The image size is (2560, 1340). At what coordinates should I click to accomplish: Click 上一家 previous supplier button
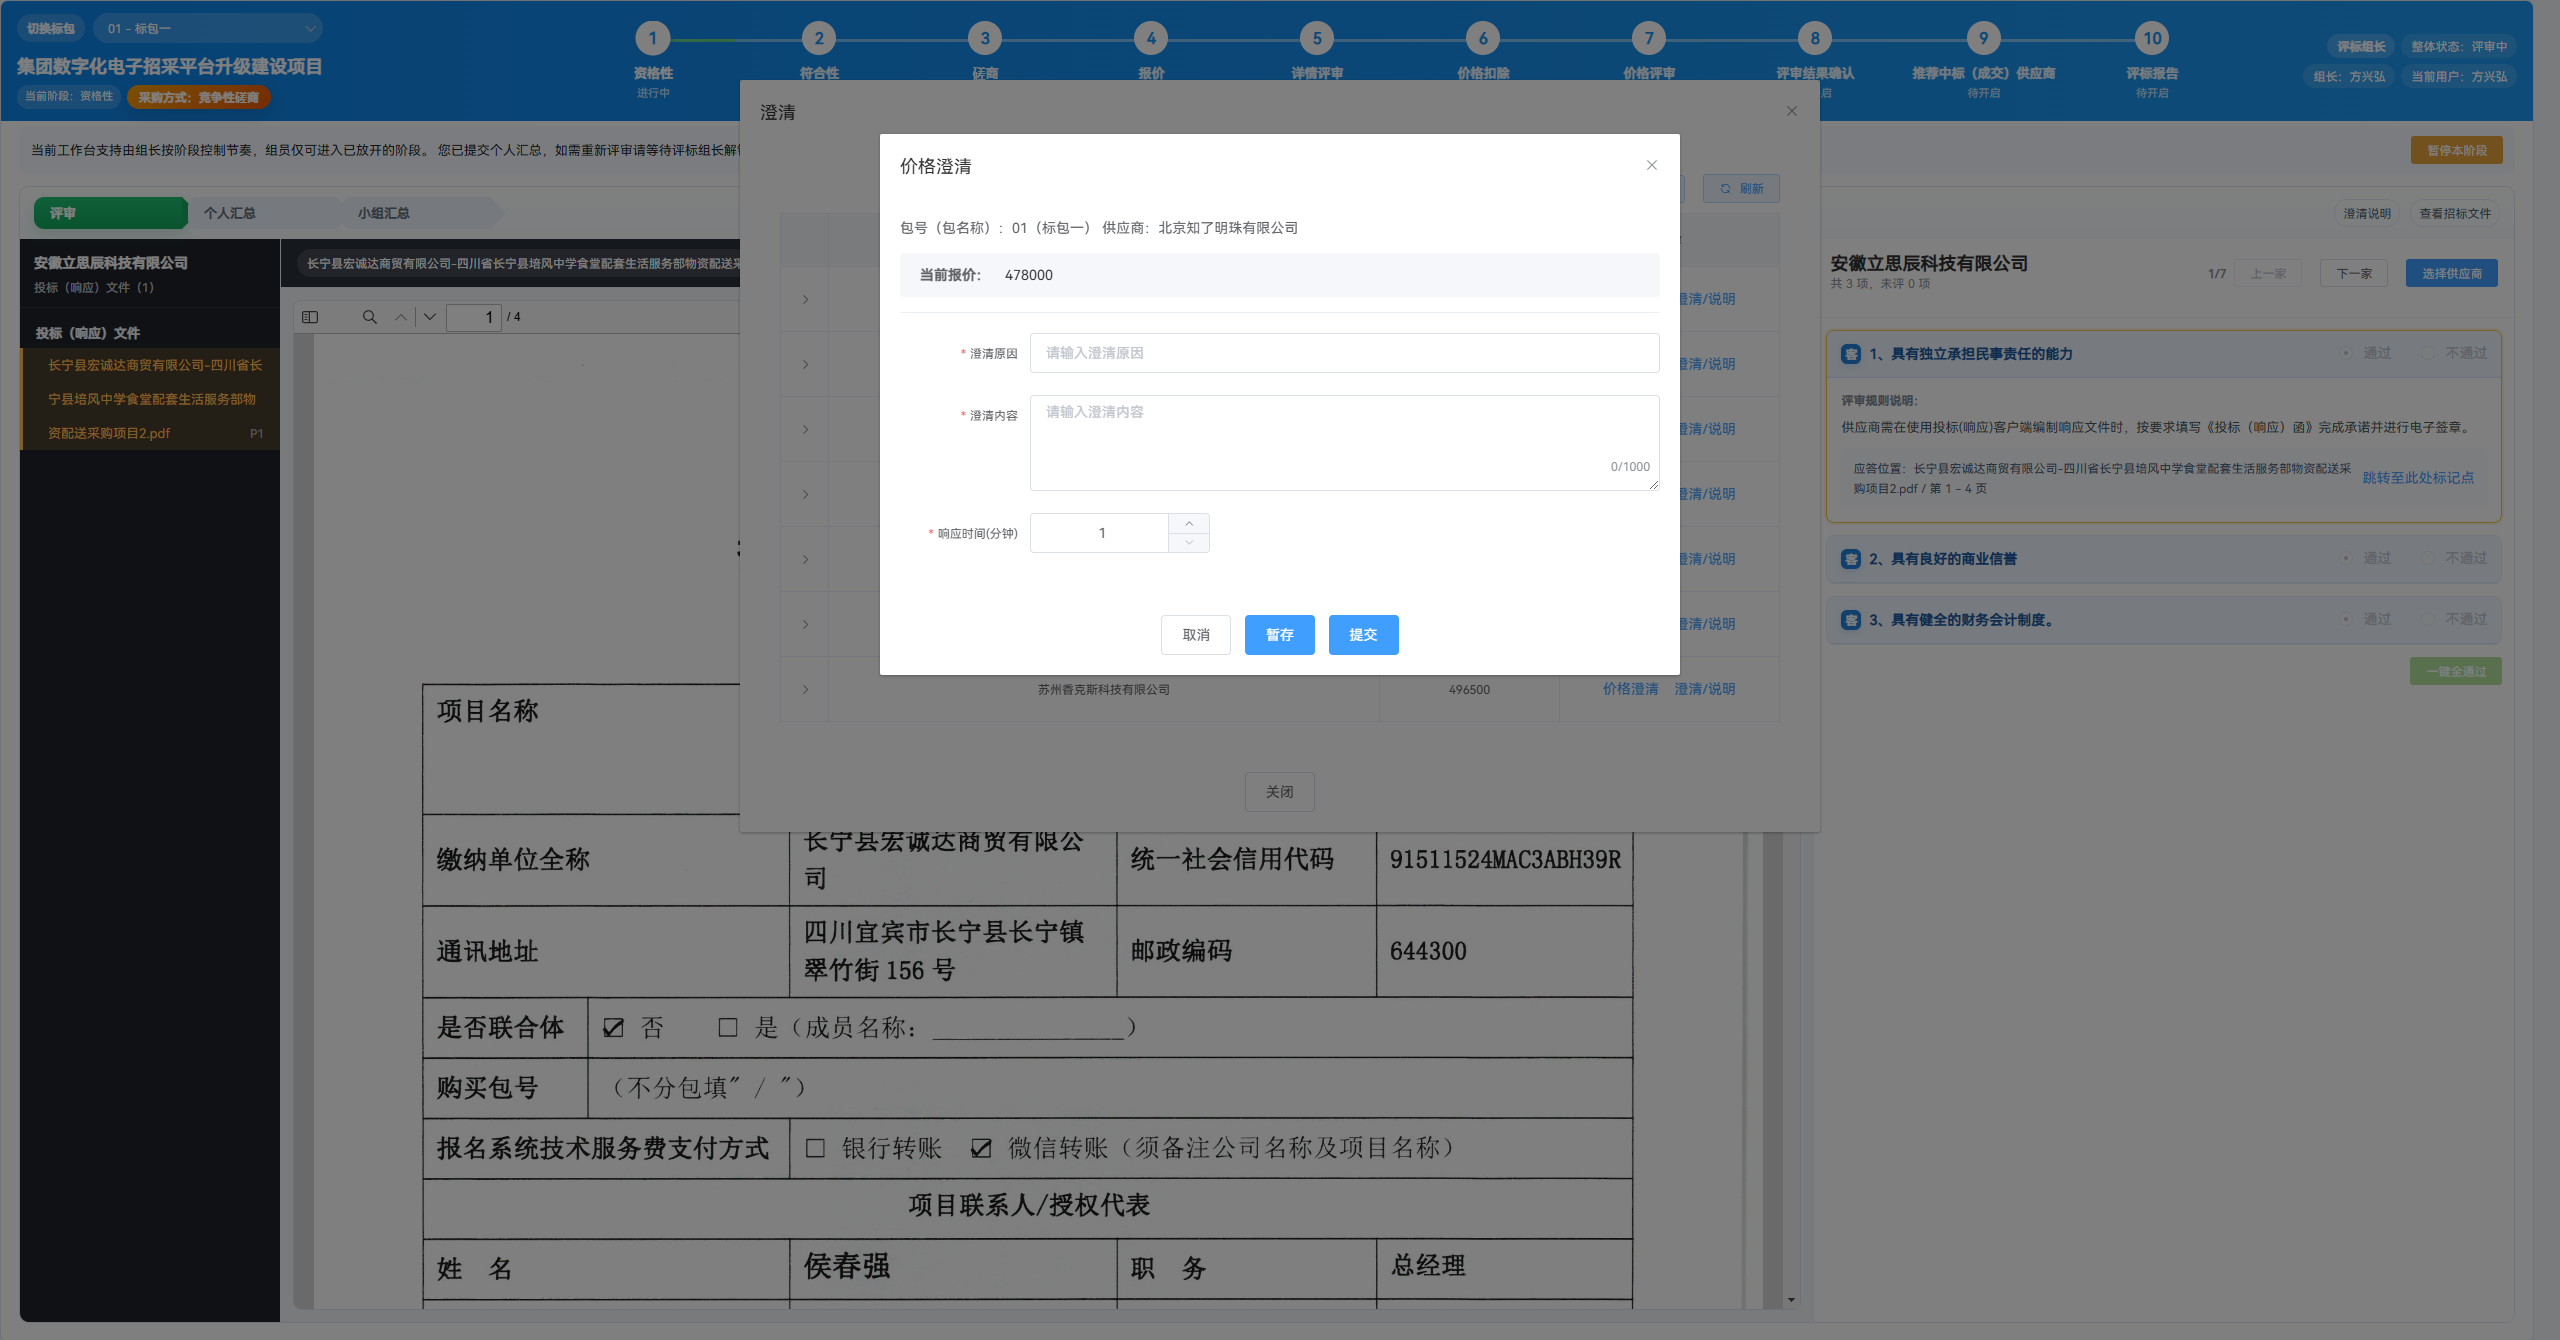pos(2268,273)
